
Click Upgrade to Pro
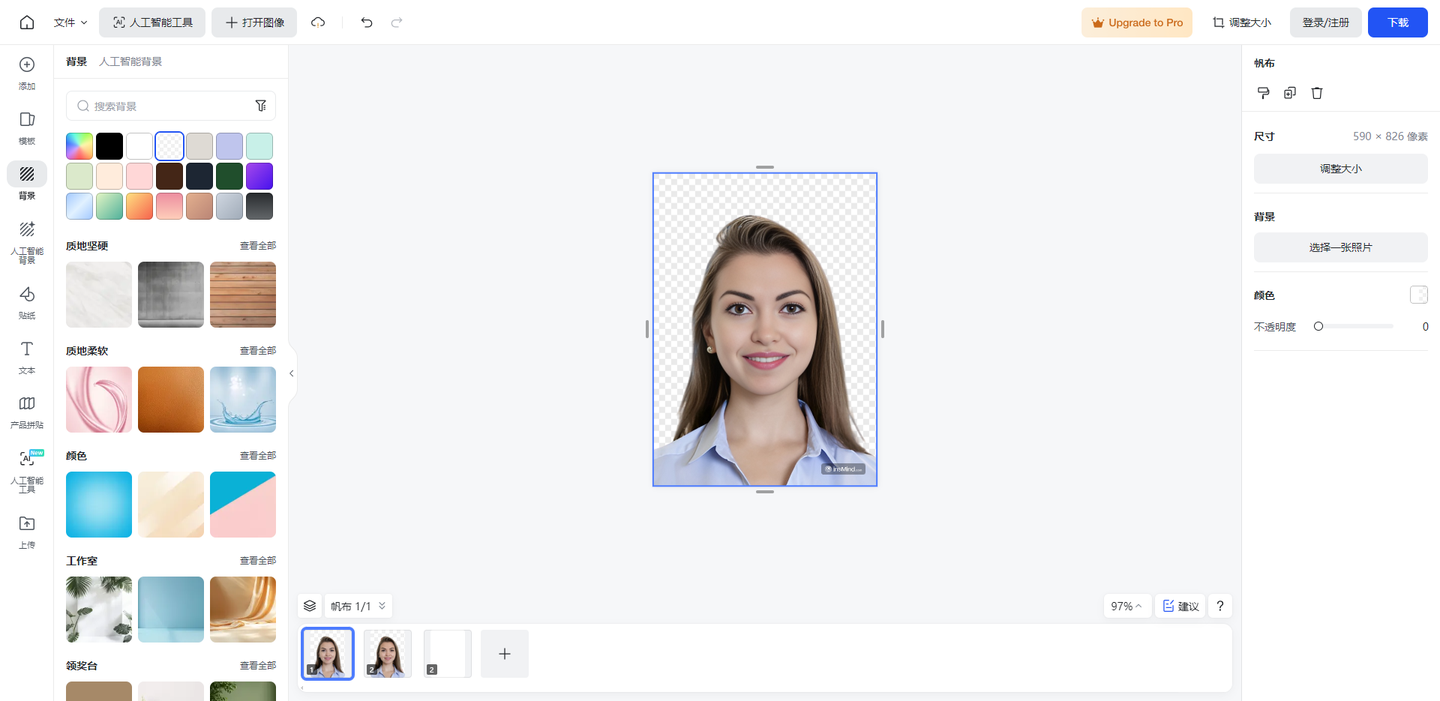(x=1137, y=22)
